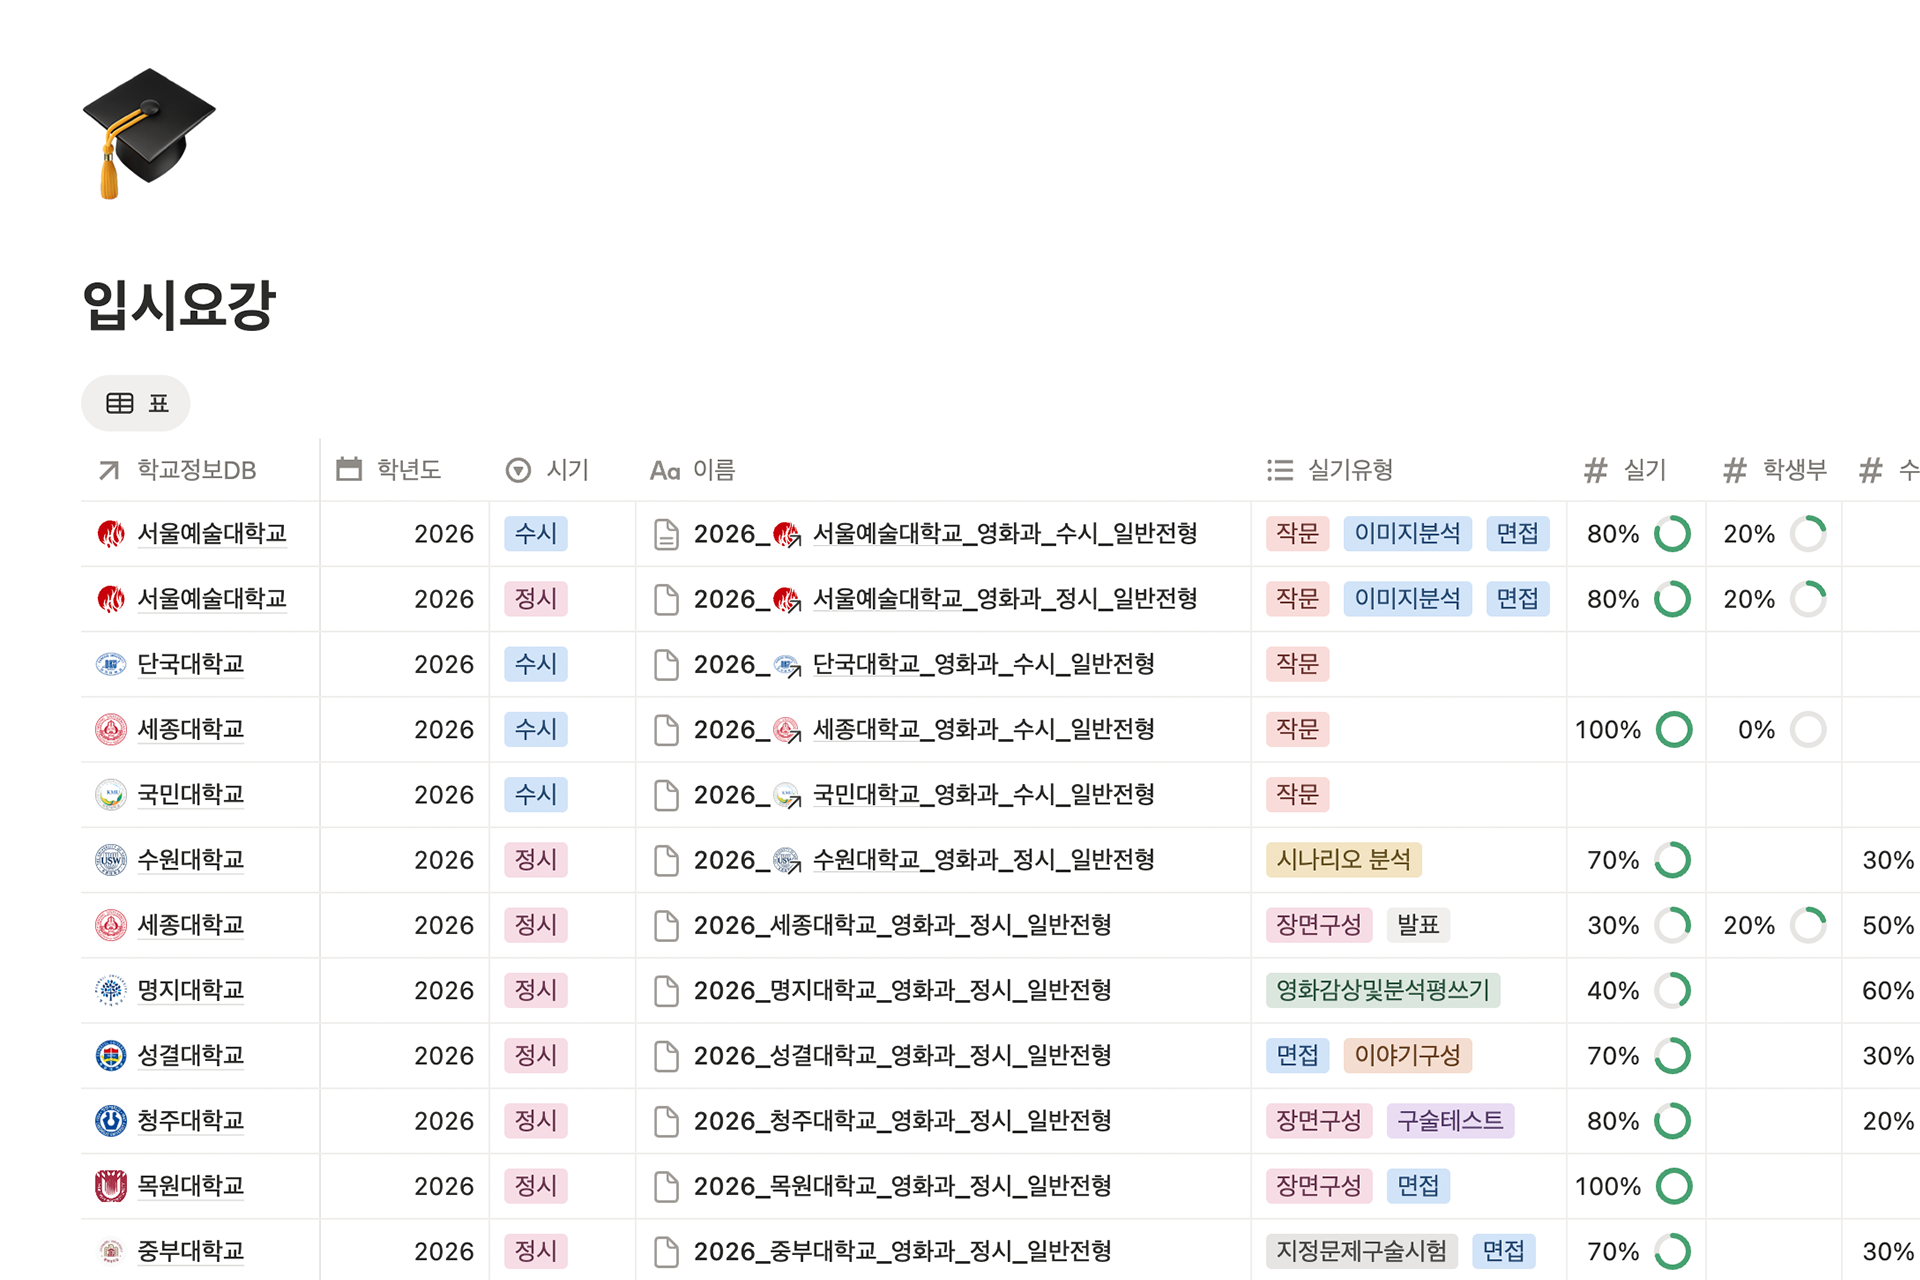Image resolution: width=1920 pixels, height=1280 pixels.
Task: Click 목원대학교 school logo icon
Action: pos(111,1186)
